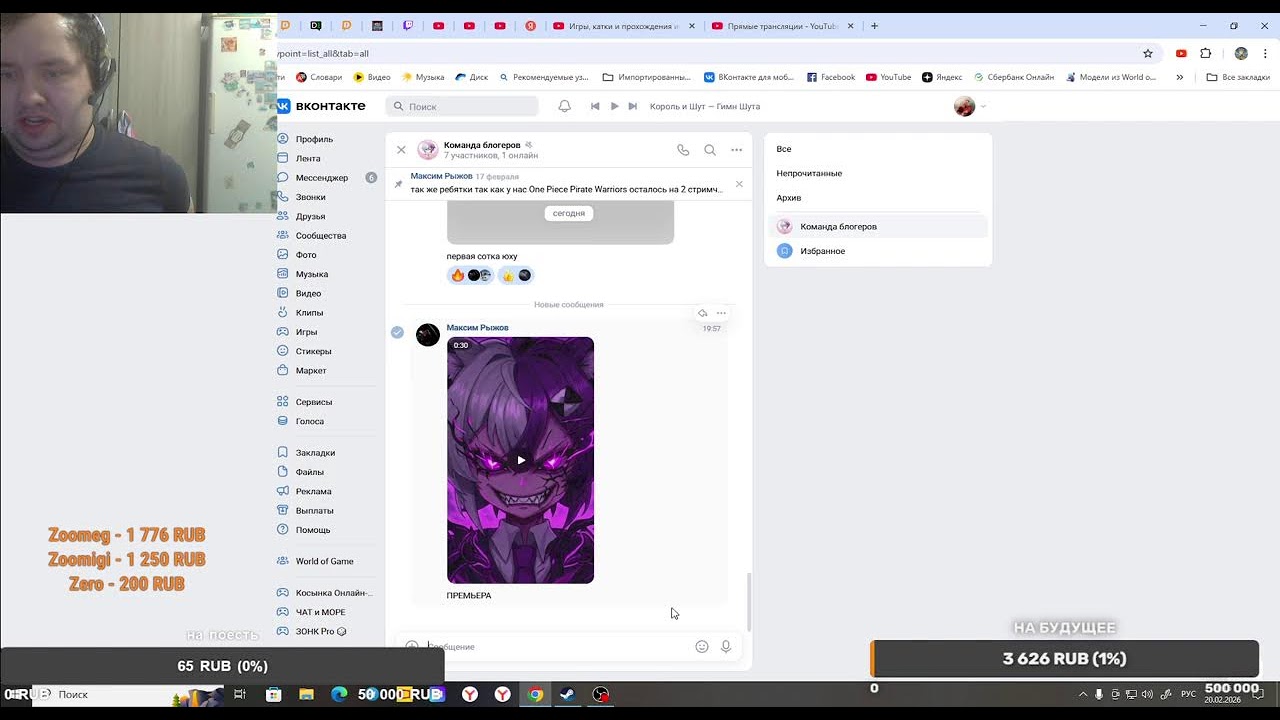This screenshot has height=720, width=1280.
Task: Open Мессенджер in the sidebar
Action: [x=322, y=177]
